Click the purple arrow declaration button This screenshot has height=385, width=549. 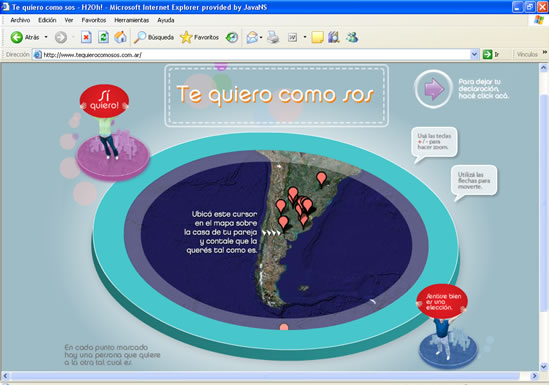(x=433, y=89)
